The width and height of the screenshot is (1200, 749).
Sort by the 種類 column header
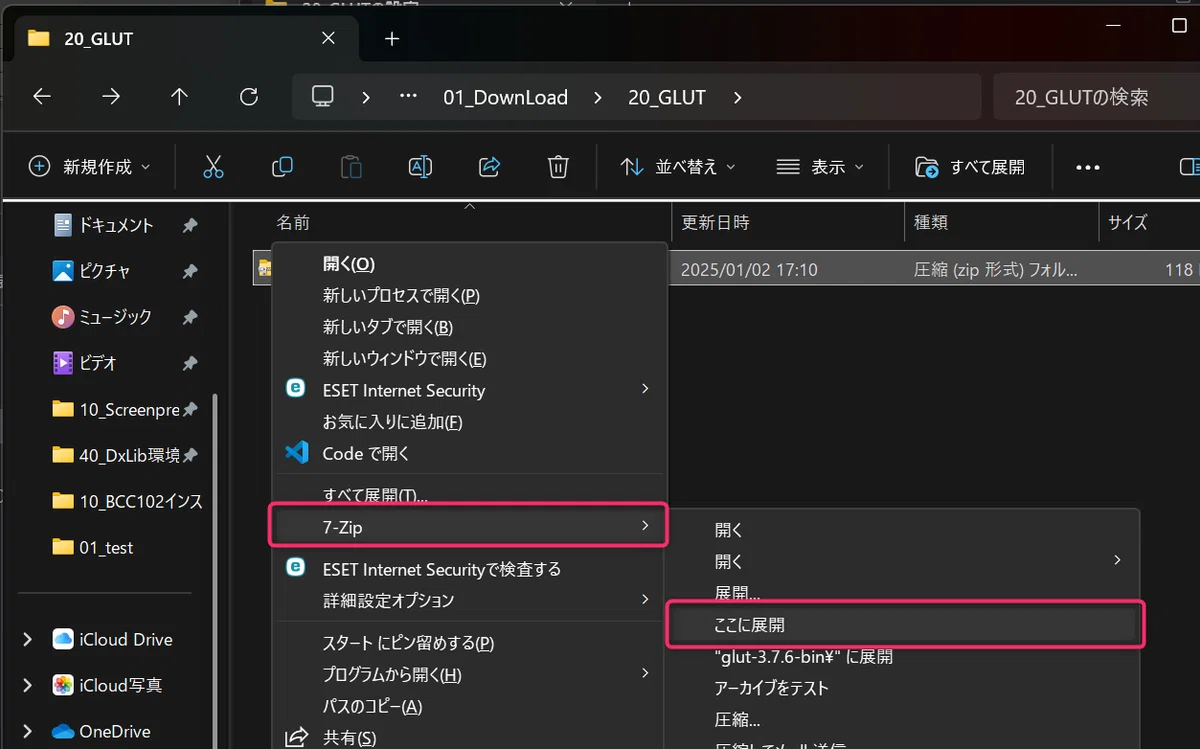[930, 222]
